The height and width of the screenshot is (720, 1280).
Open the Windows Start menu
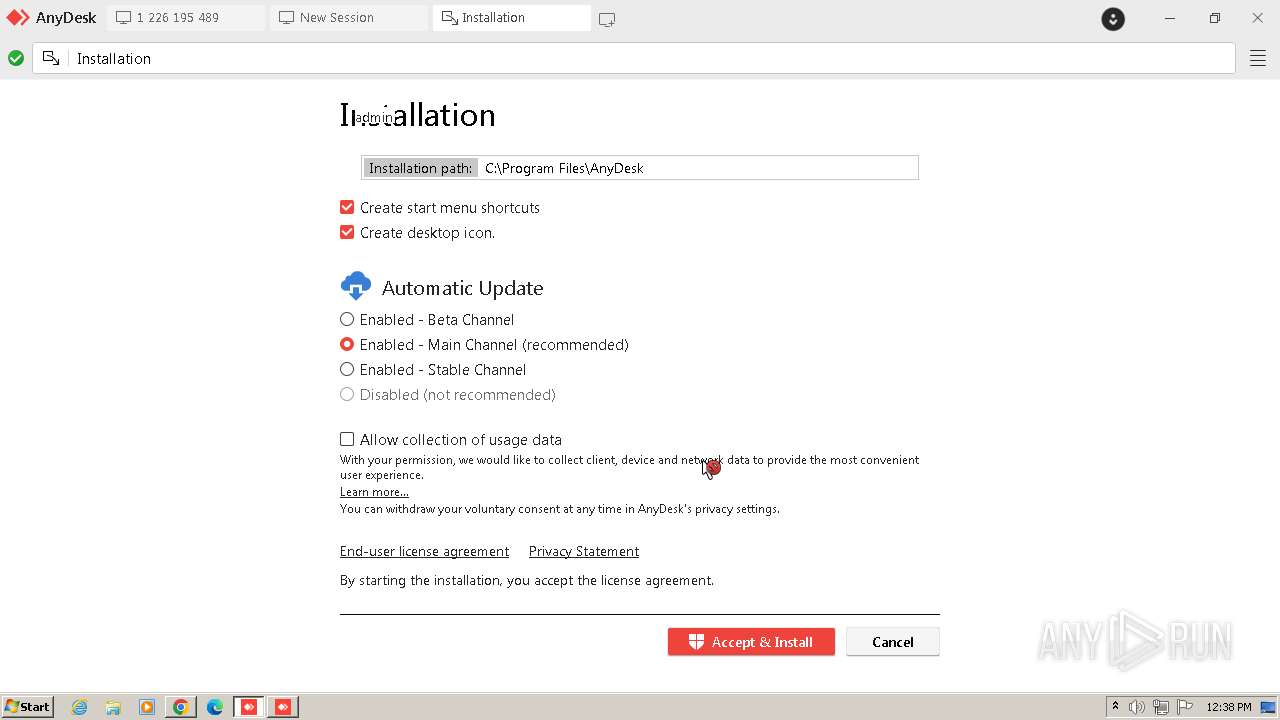tap(27, 707)
